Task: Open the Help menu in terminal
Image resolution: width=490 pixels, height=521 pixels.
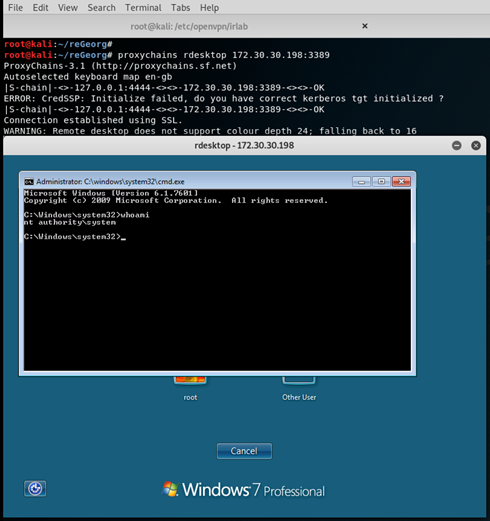Action: tap(209, 7)
